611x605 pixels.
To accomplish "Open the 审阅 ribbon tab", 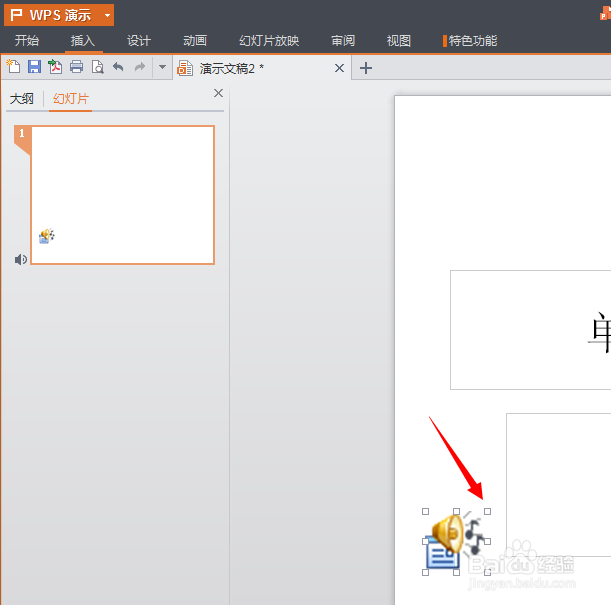I will pos(343,41).
